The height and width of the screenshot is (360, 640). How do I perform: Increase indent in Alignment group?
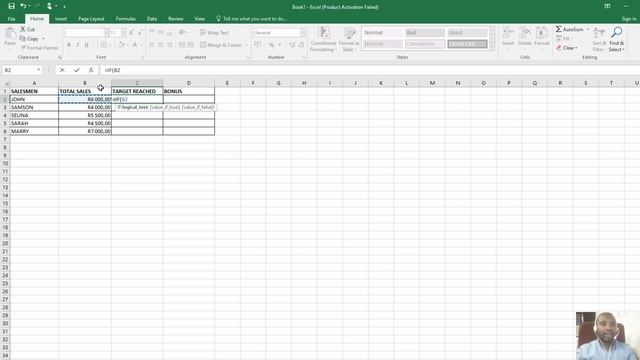(x=191, y=44)
